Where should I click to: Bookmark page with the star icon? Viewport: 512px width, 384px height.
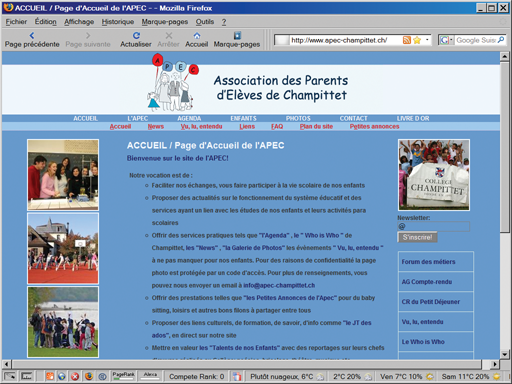point(417,40)
